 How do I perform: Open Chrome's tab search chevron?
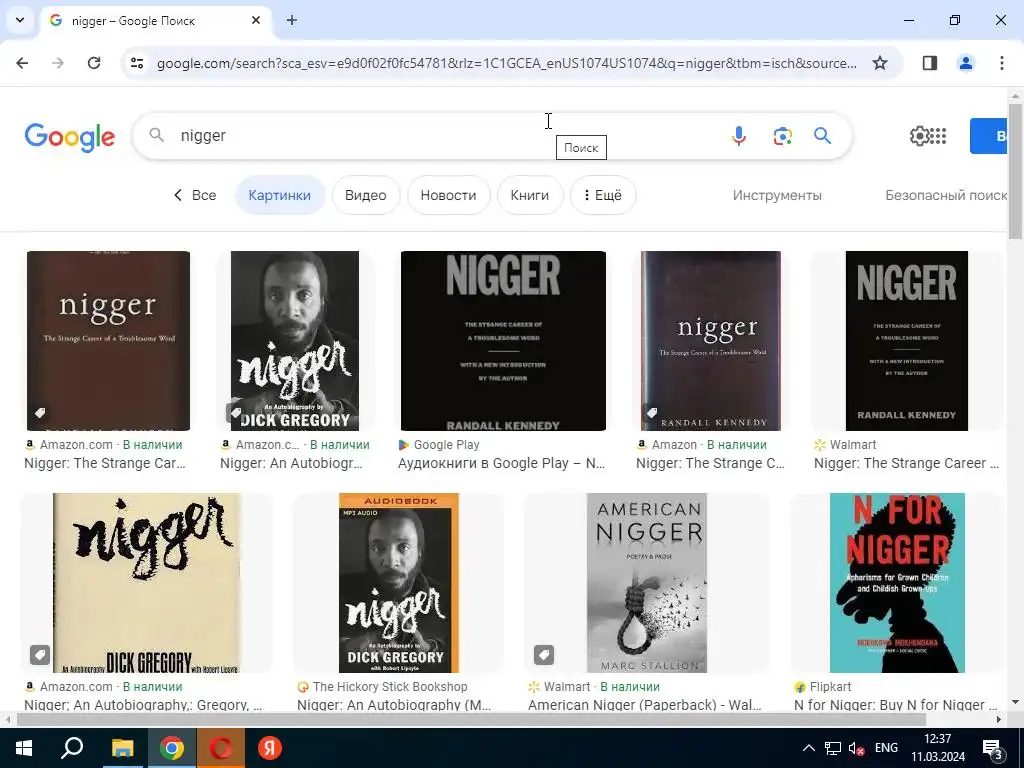click(x=20, y=20)
